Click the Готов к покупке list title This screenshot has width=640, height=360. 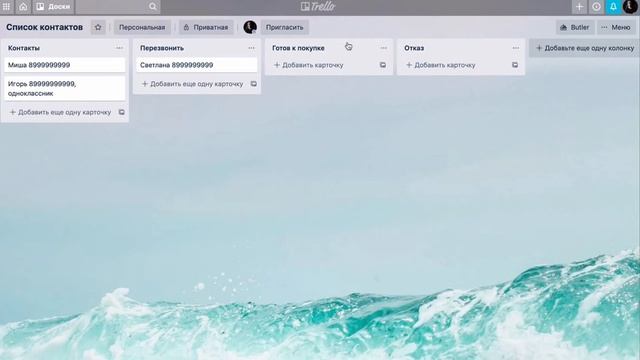[298, 48]
